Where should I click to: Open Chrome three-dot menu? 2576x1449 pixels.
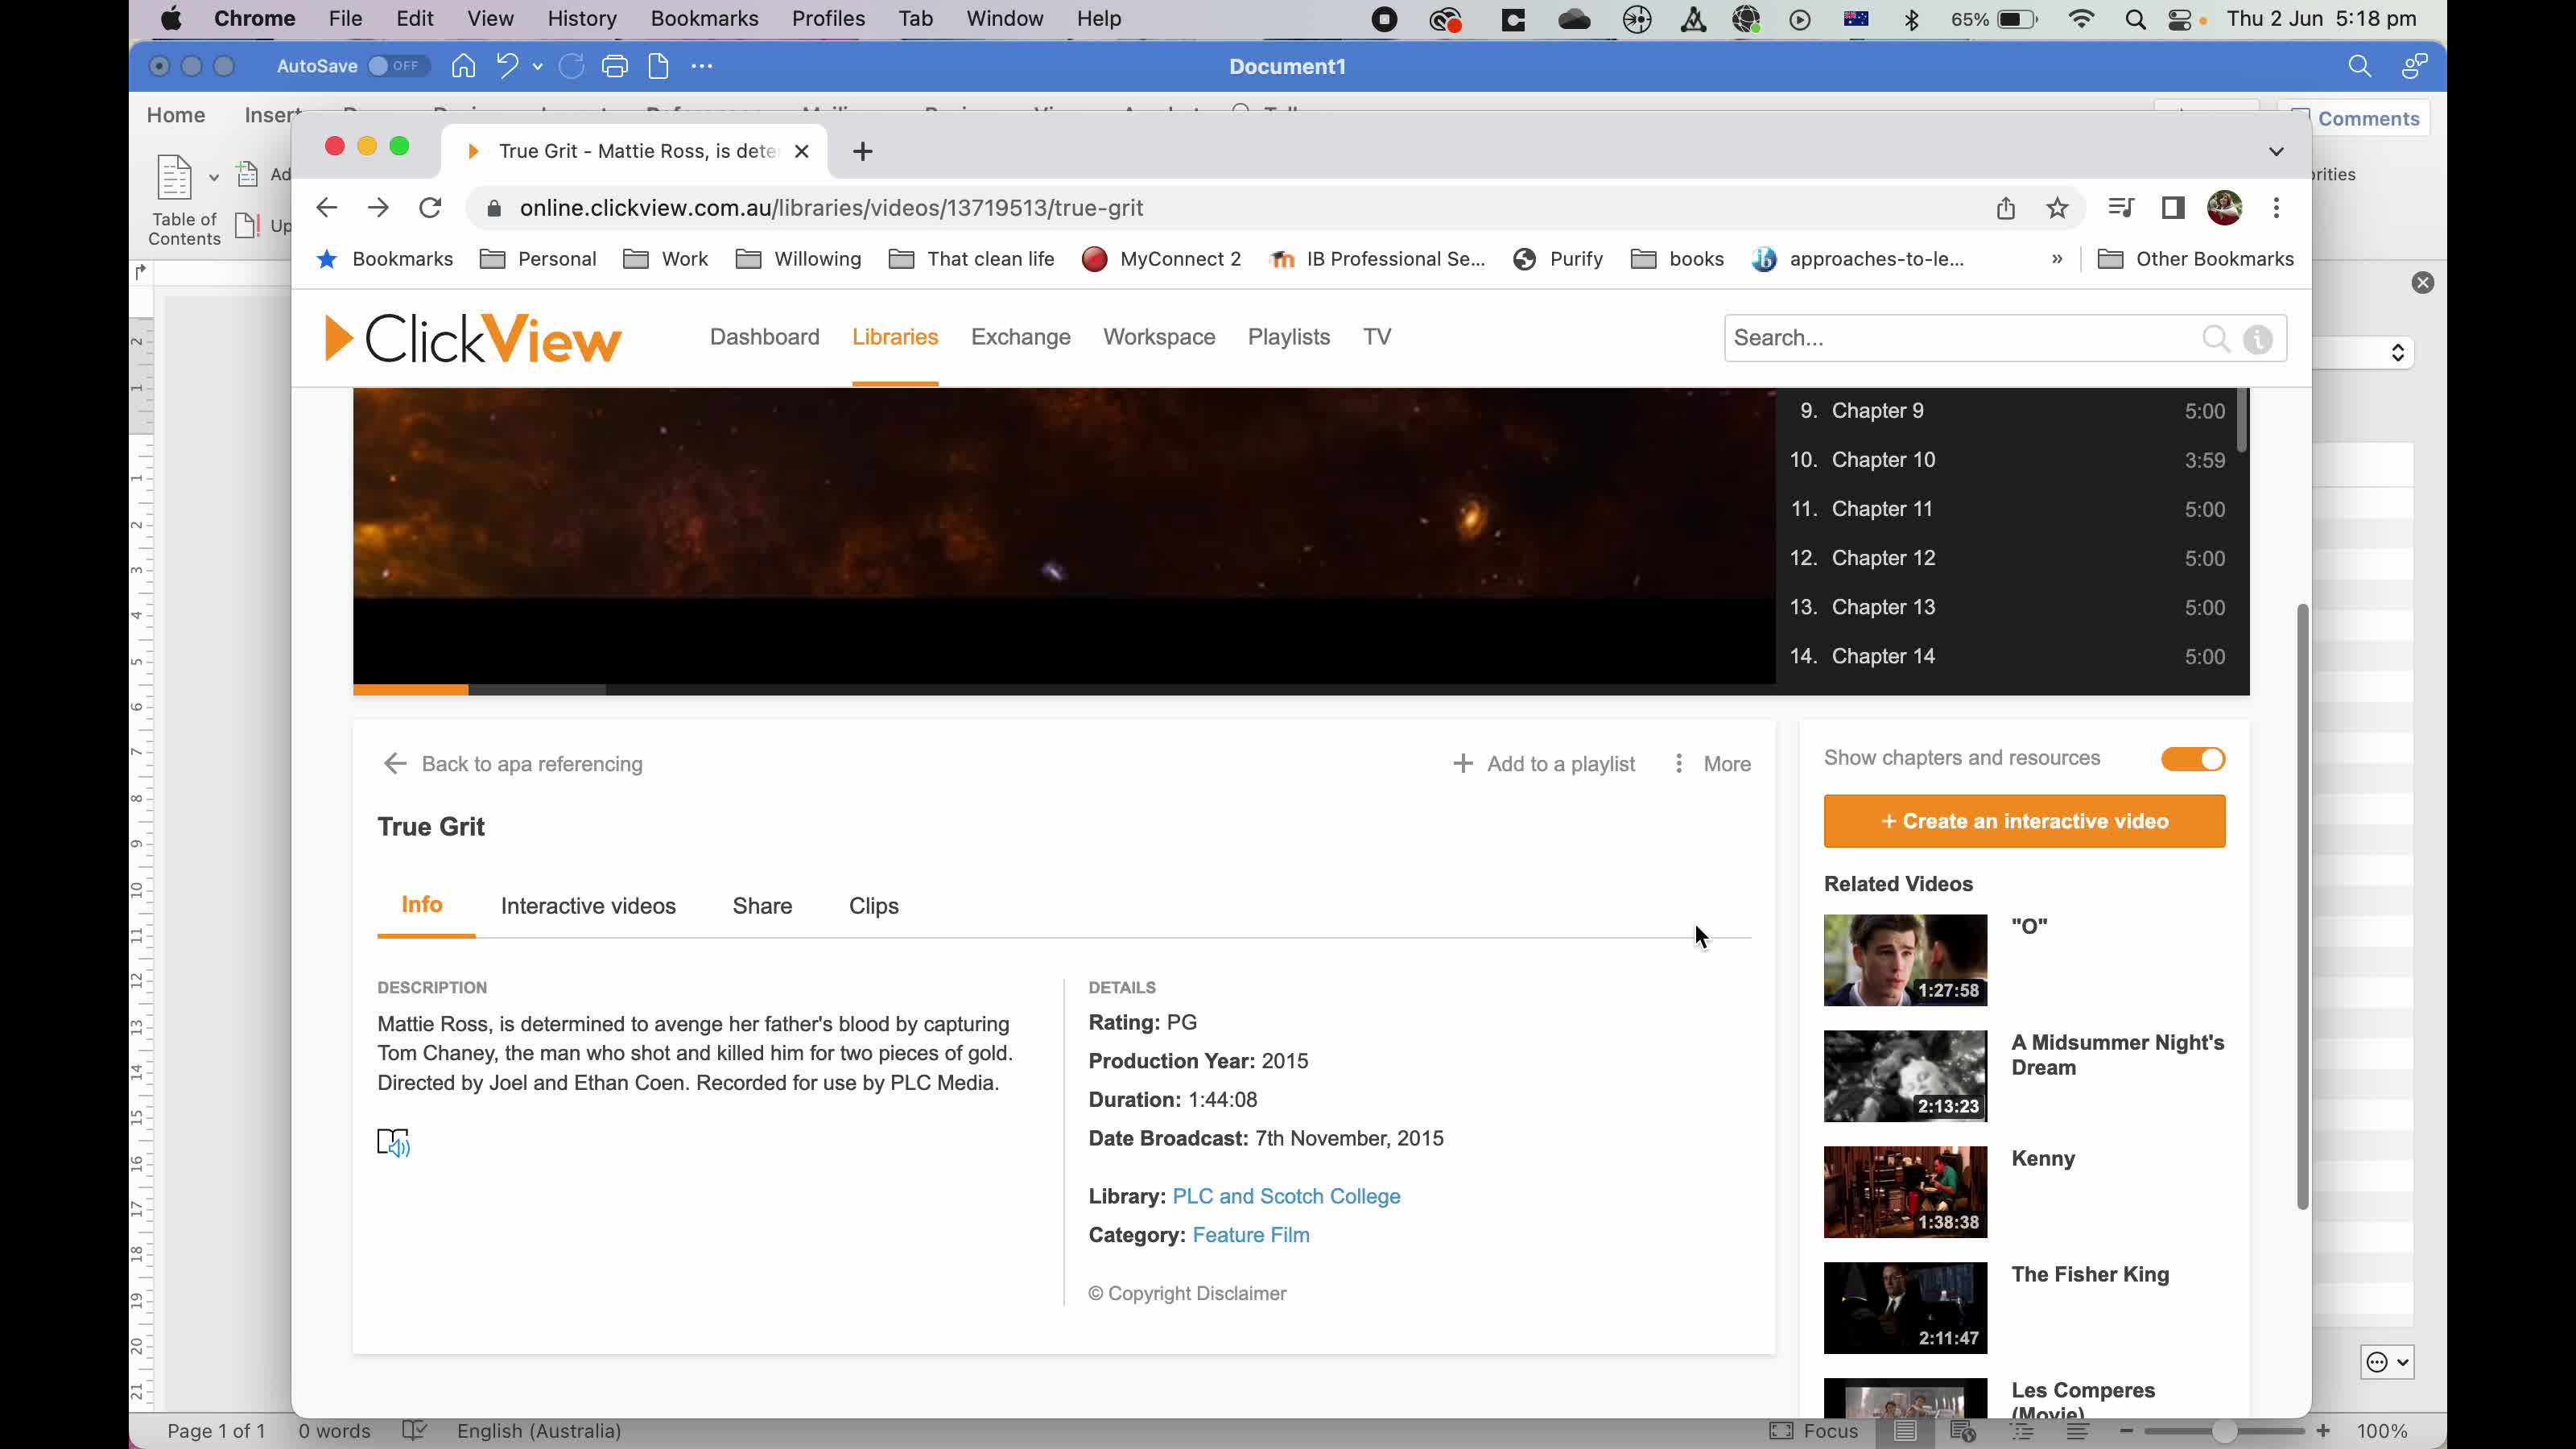(x=2277, y=208)
